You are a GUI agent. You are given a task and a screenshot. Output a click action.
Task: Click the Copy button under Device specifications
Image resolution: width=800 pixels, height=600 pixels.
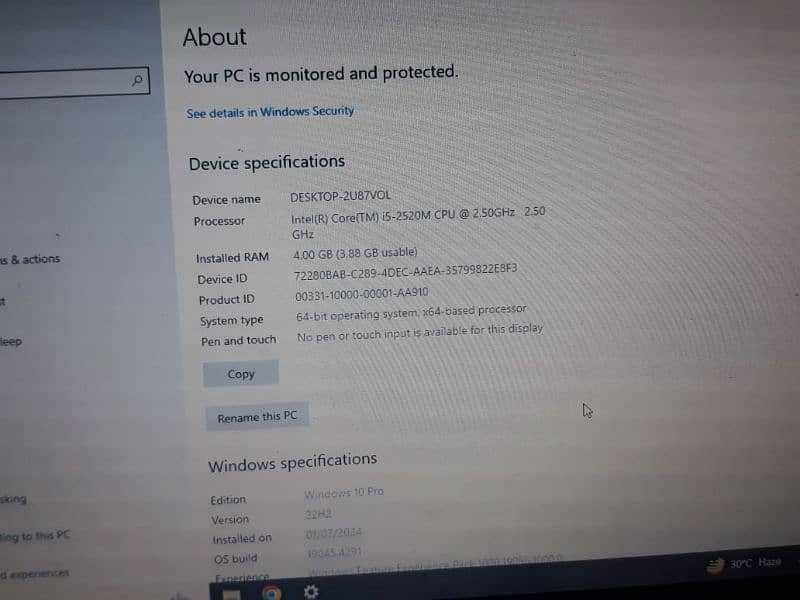(241, 373)
